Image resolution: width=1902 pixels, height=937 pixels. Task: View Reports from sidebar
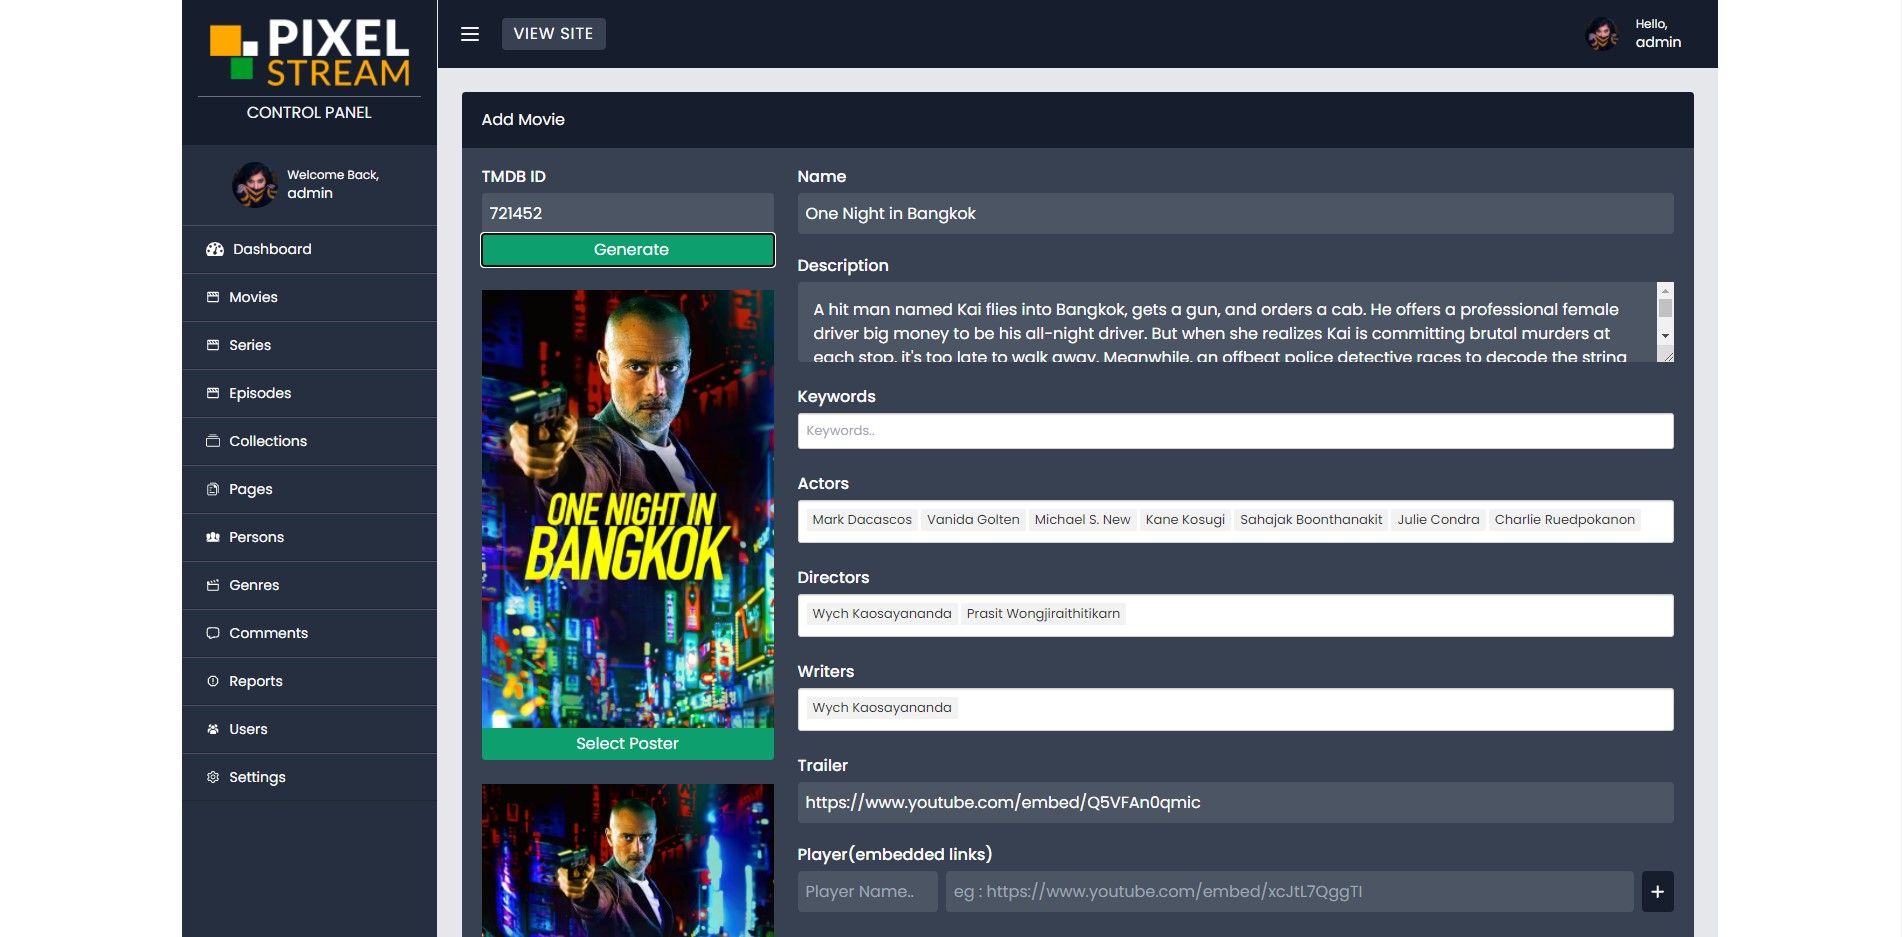[x=309, y=681]
